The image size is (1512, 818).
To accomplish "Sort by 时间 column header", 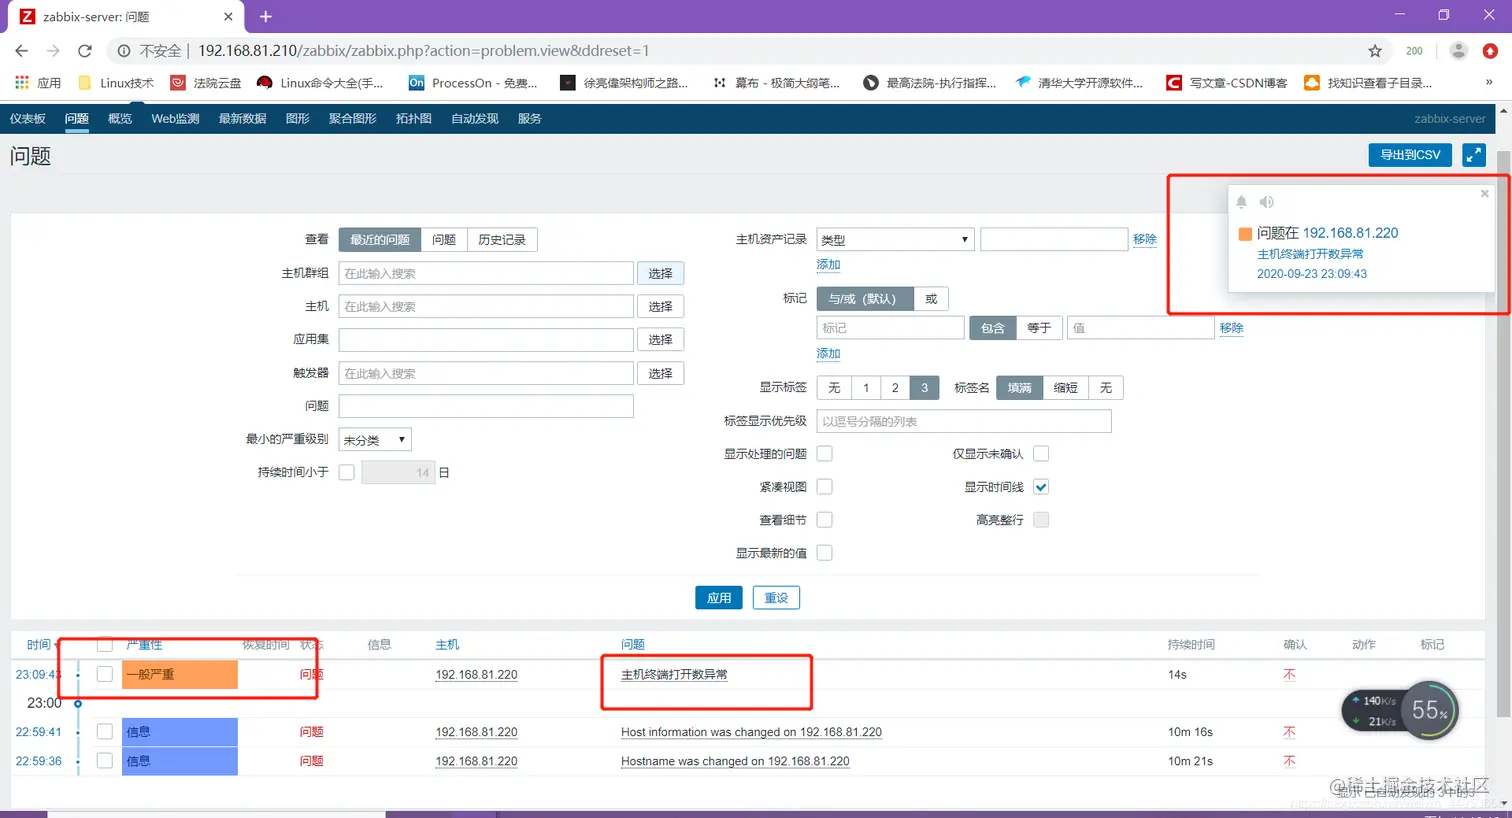I will 39,645.
